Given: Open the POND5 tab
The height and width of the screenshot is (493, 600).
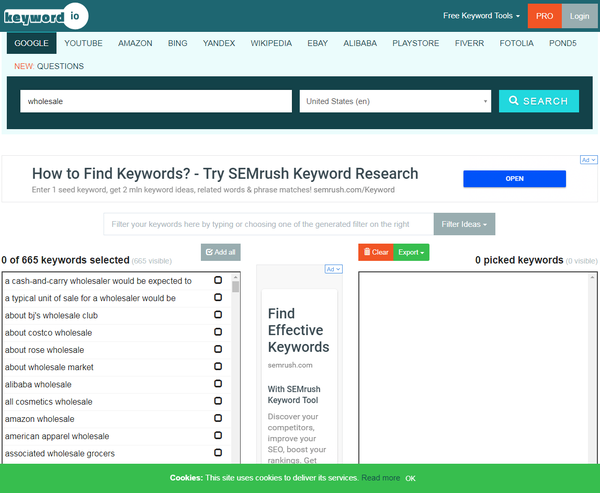Looking at the screenshot, I should pos(562,43).
